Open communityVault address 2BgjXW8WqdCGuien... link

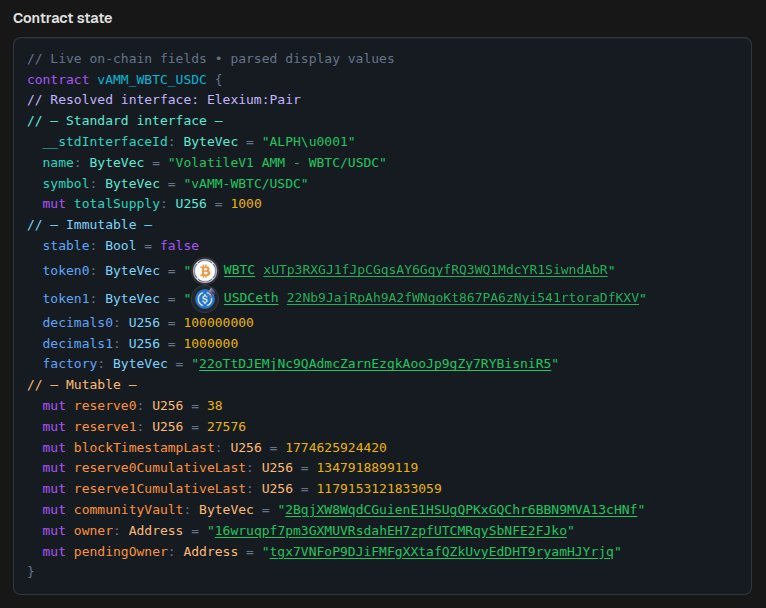(x=461, y=510)
